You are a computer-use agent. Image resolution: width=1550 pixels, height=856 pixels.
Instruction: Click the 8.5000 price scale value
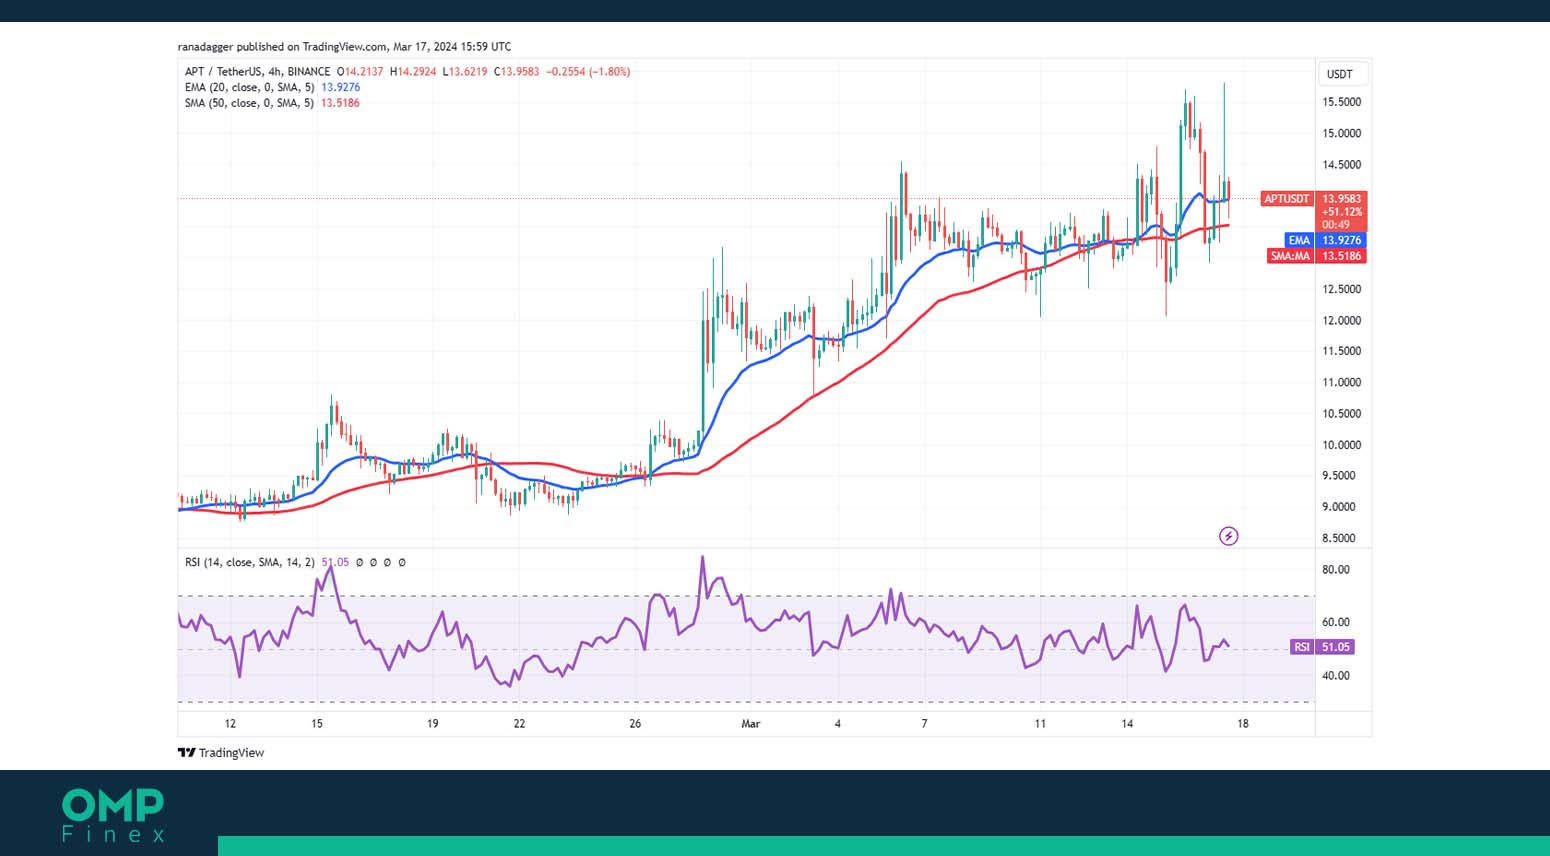(x=1339, y=538)
